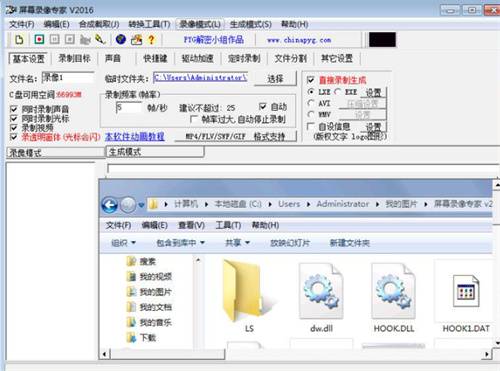Select the LXE format radio button
Image resolution: width=500 pixels, height=371 pixels.
point(311,91)
